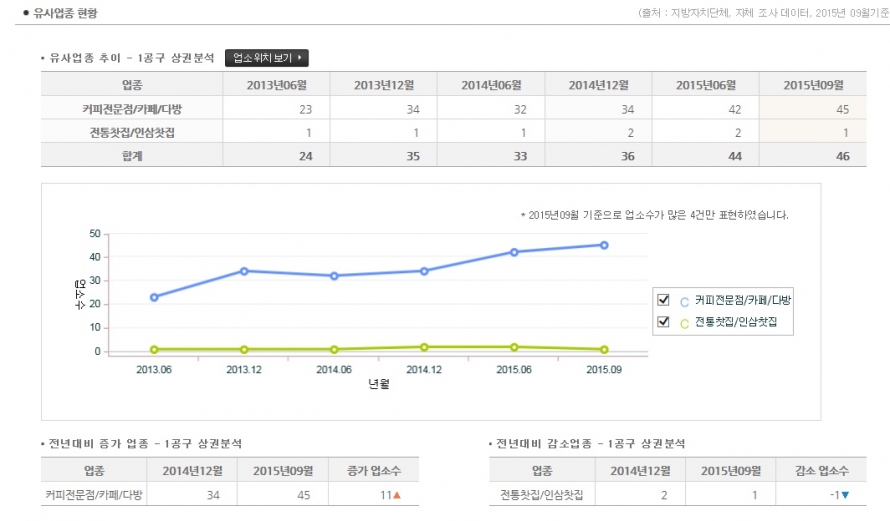Screen dimensions: 890x521
Task: Click the green circle legend marker
Action: coord(685,323)
